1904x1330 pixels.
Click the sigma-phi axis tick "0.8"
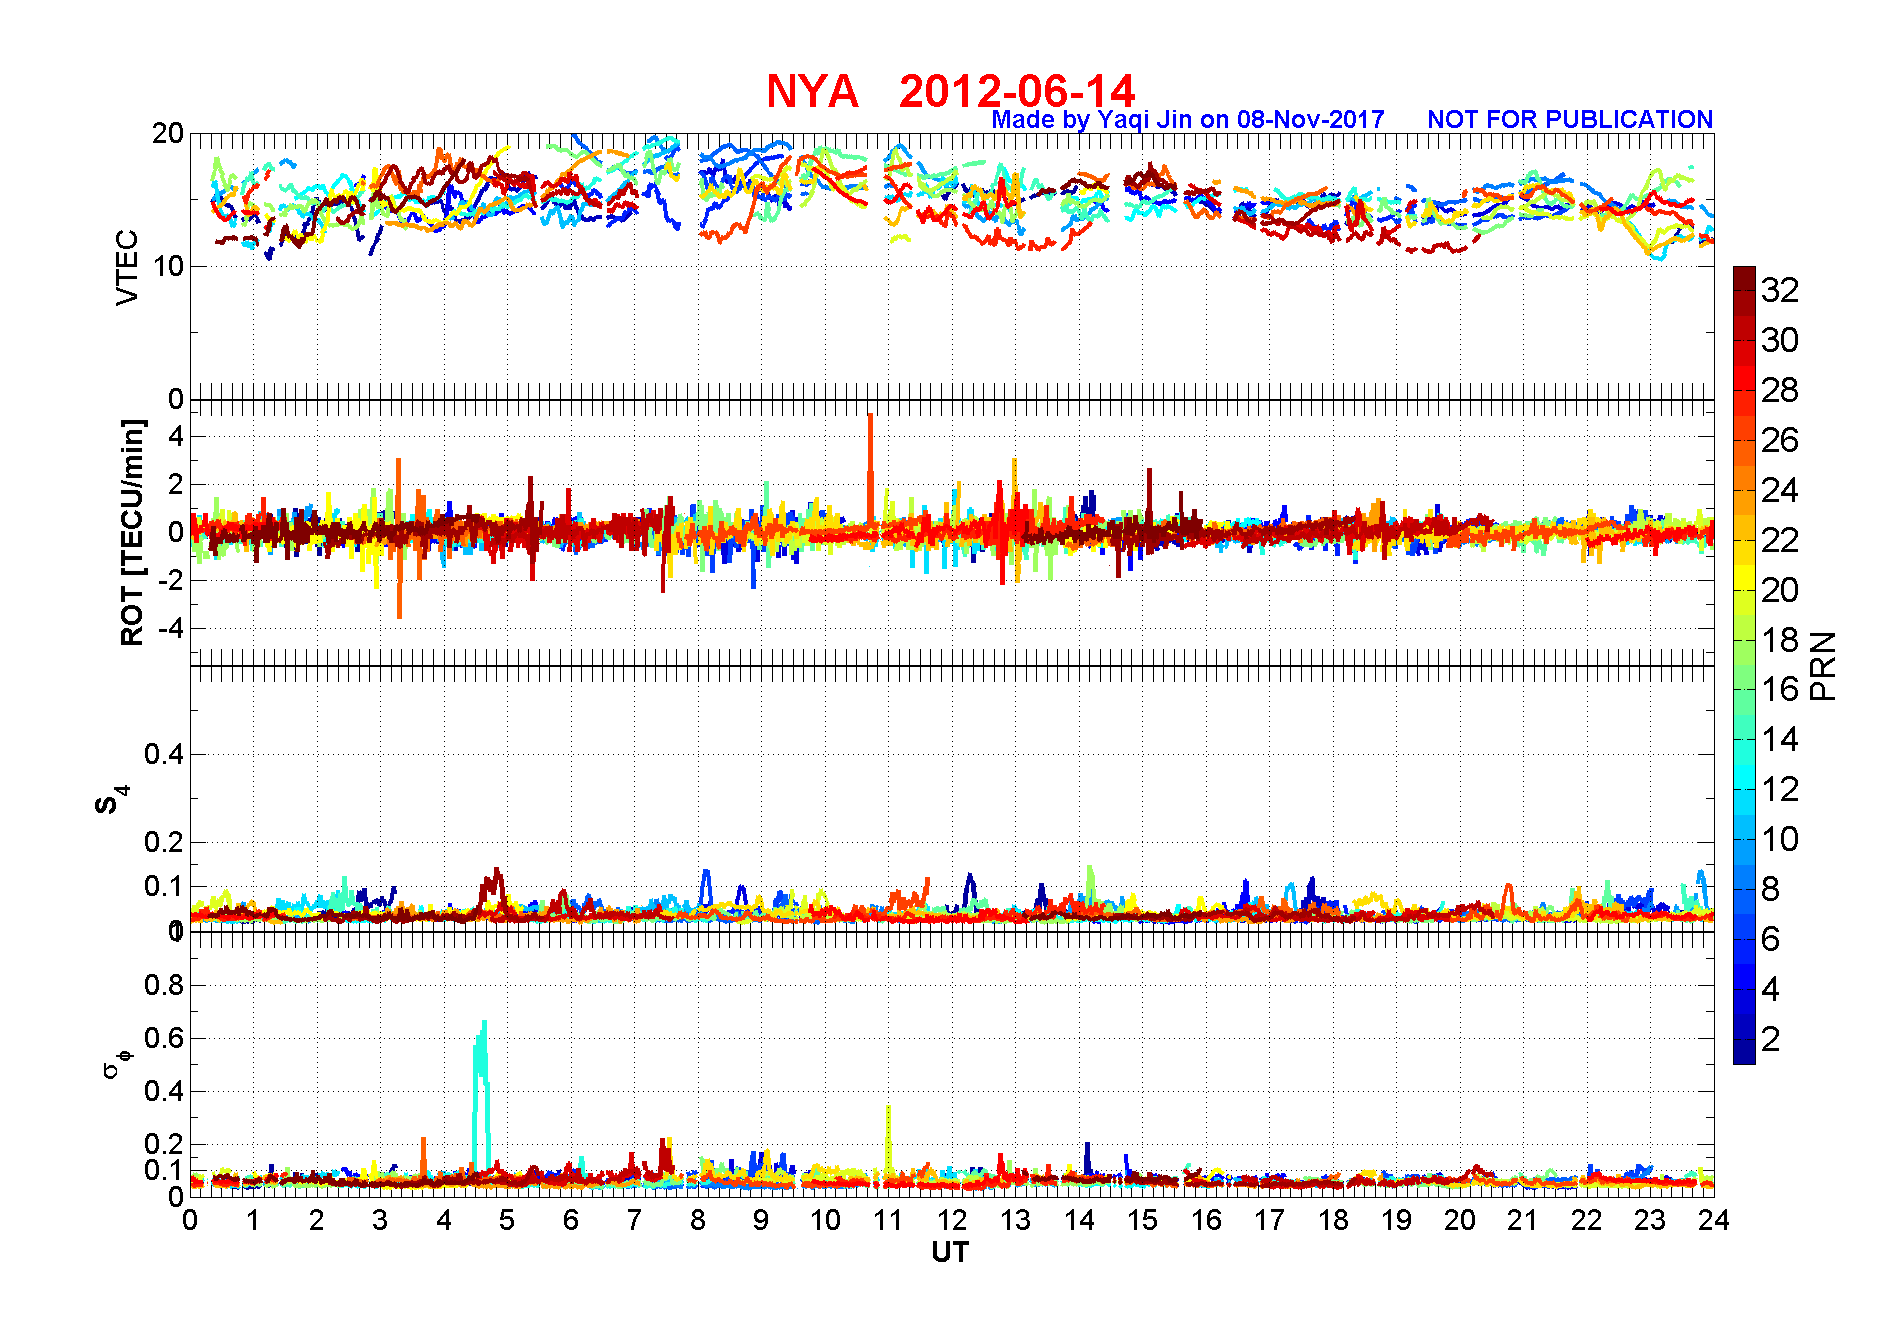click(164, 985)
